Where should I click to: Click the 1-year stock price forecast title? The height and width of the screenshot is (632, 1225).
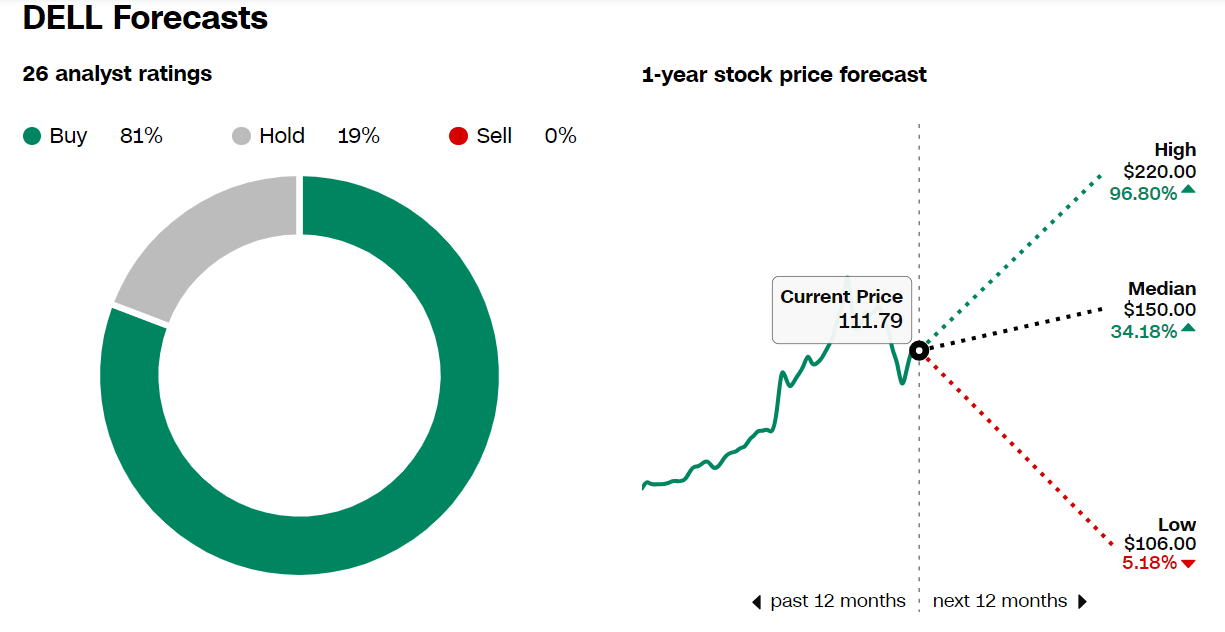coord(784,74)
